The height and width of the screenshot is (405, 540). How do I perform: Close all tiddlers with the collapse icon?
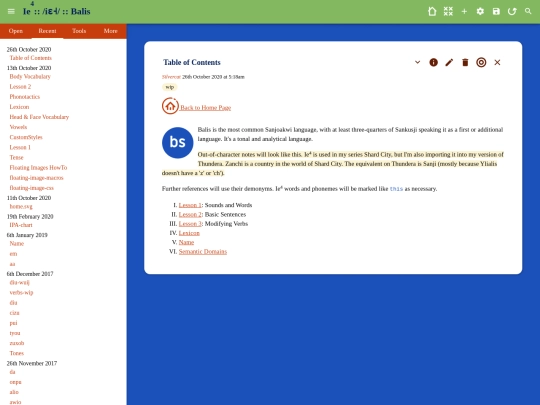click(x=448, y=11)
